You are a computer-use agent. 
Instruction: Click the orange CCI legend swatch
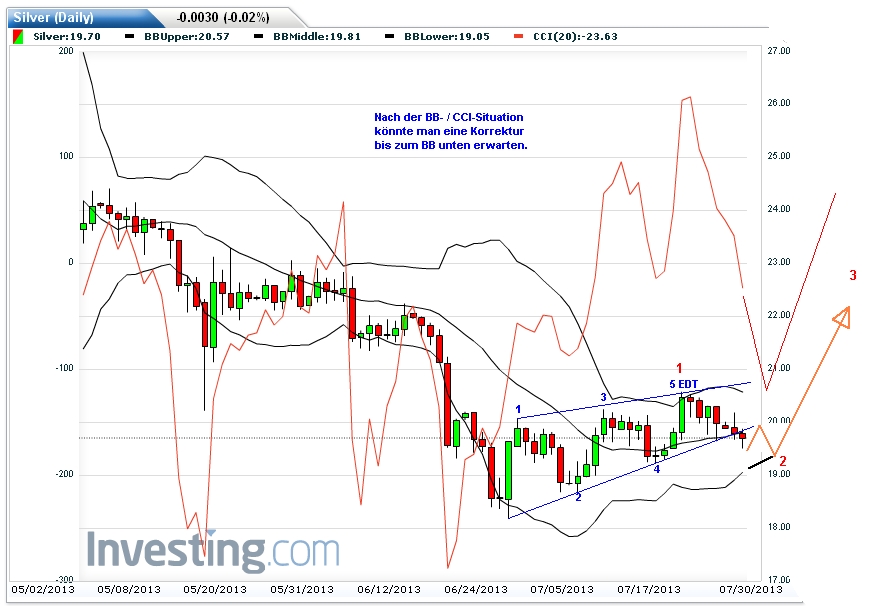tap(519, 37)
